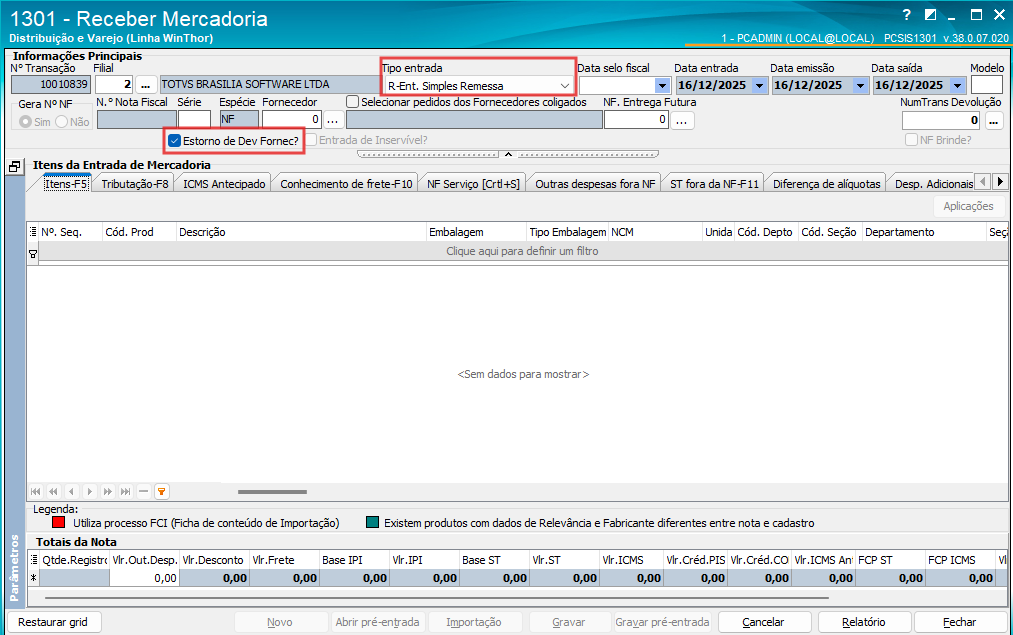The width and height of the screenshot is (1013, 635).
Task: Open Diferença de alíquotas tab
Action: click(x=826, y=184)
